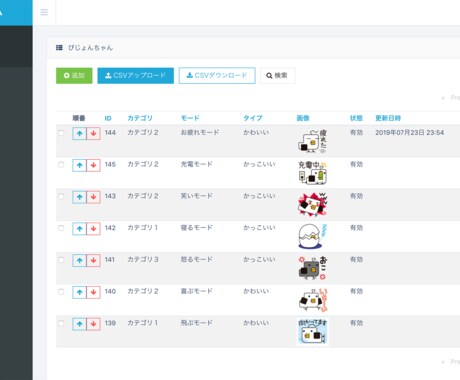Move row 145 down with the red arrow
Image resolution: width=460 pixels, height=380 pixels.
coord(93,165)
